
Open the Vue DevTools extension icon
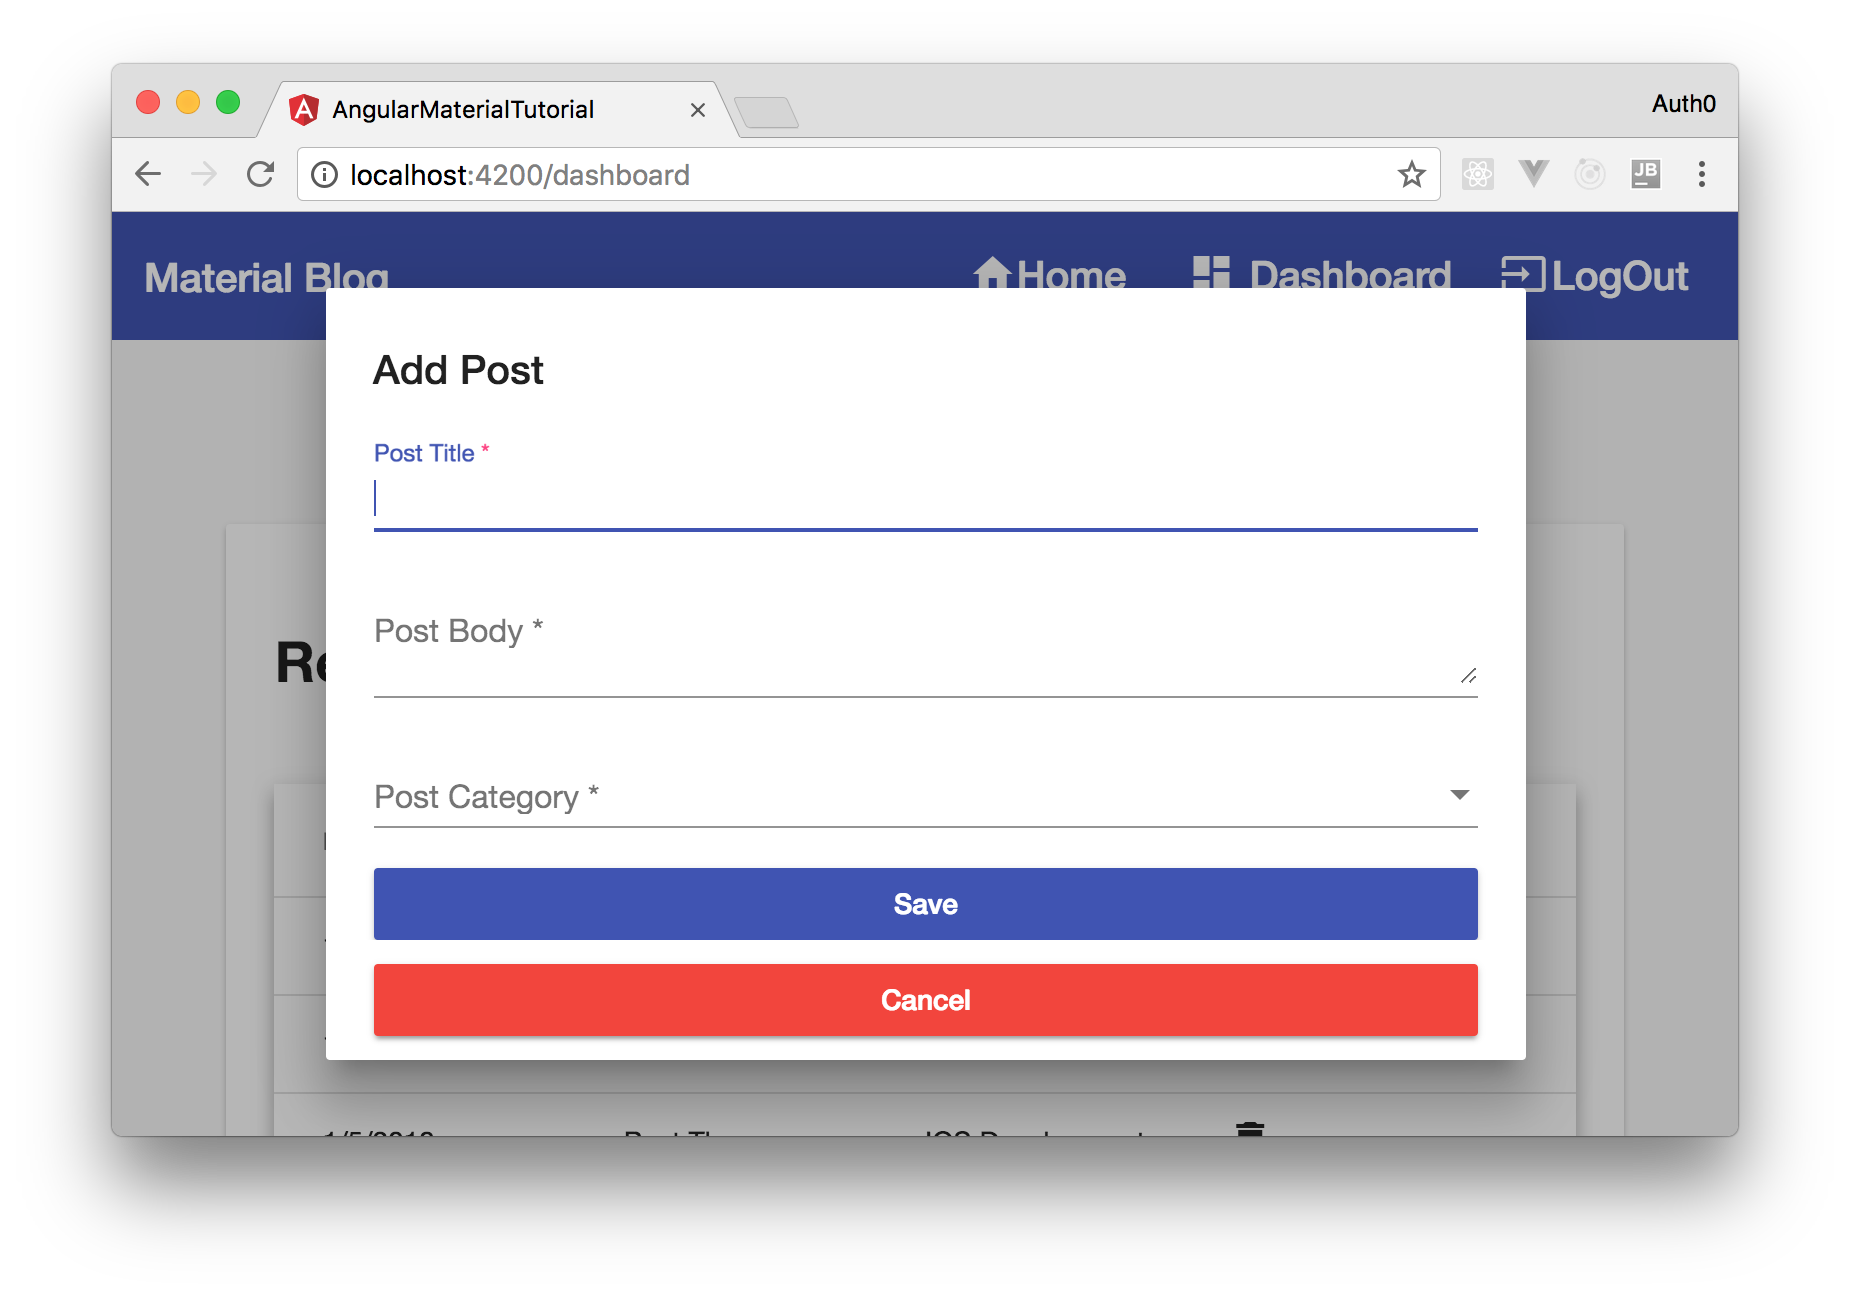(1533, 174)
